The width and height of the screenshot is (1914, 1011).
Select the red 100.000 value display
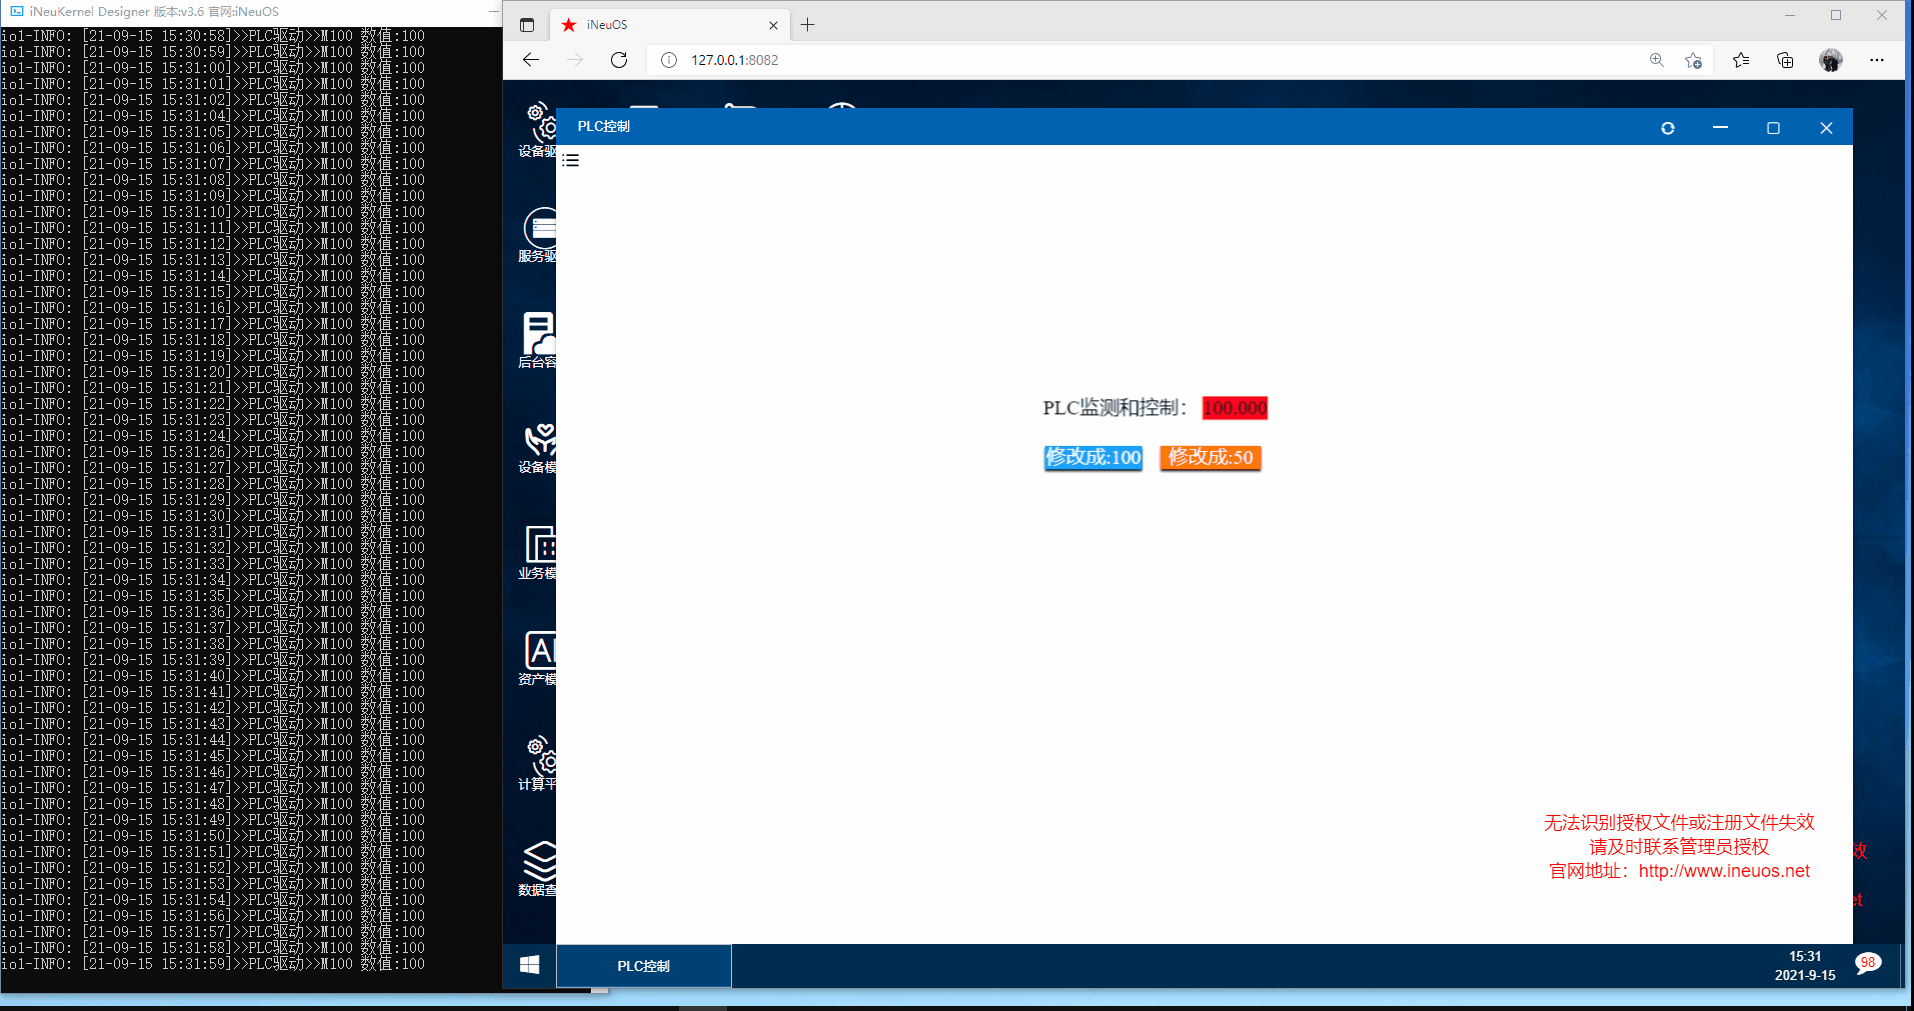pos(1235,408)
